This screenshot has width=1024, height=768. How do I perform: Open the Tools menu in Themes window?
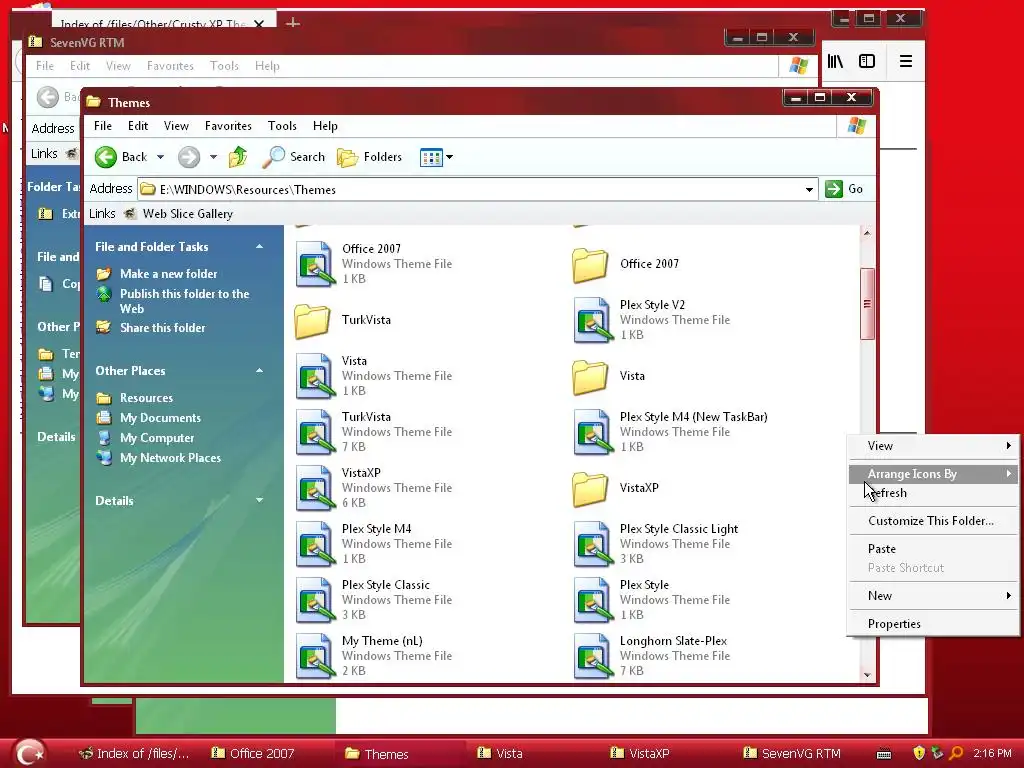282,126
